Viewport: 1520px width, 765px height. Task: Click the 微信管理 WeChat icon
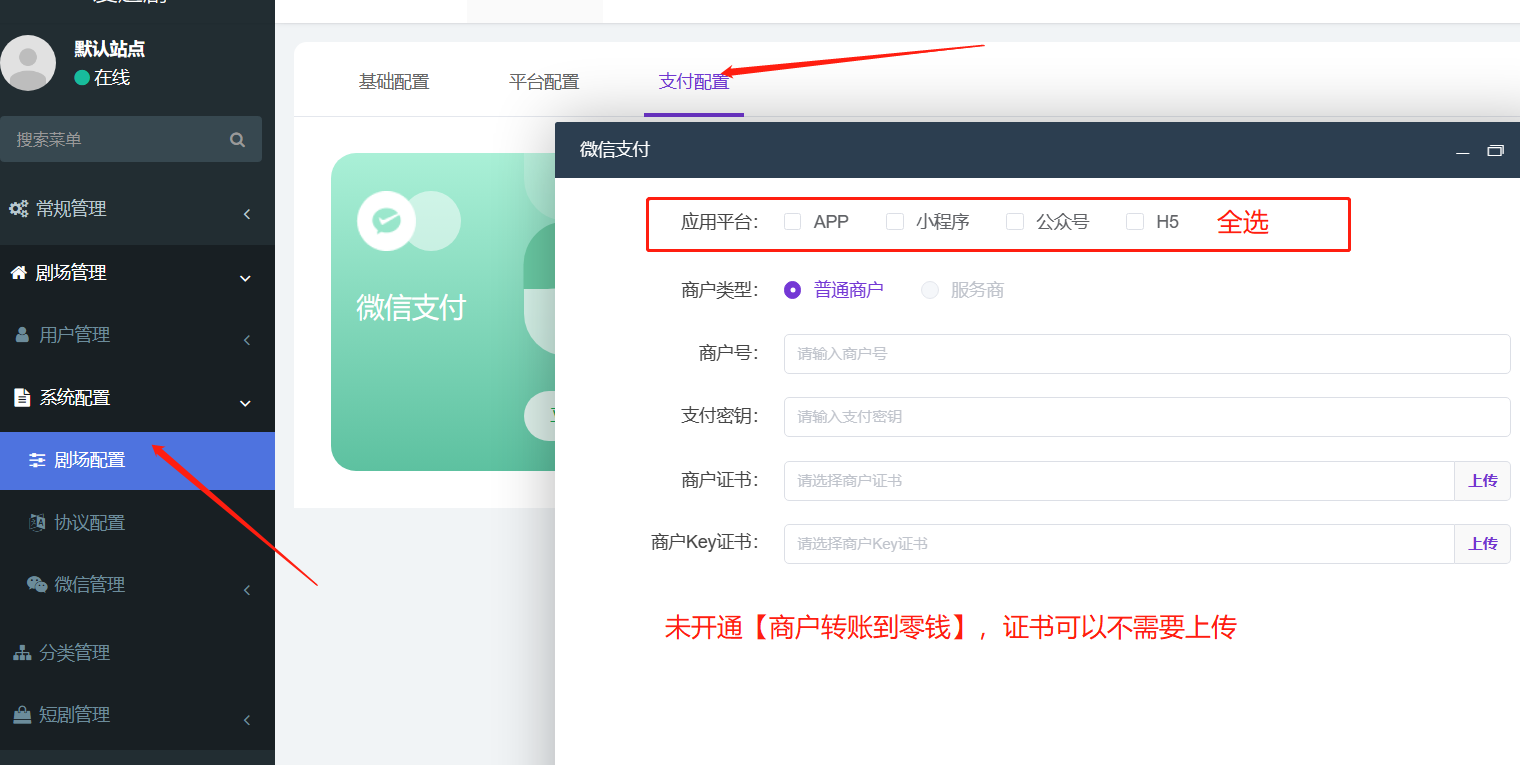(x=39, y=584)
